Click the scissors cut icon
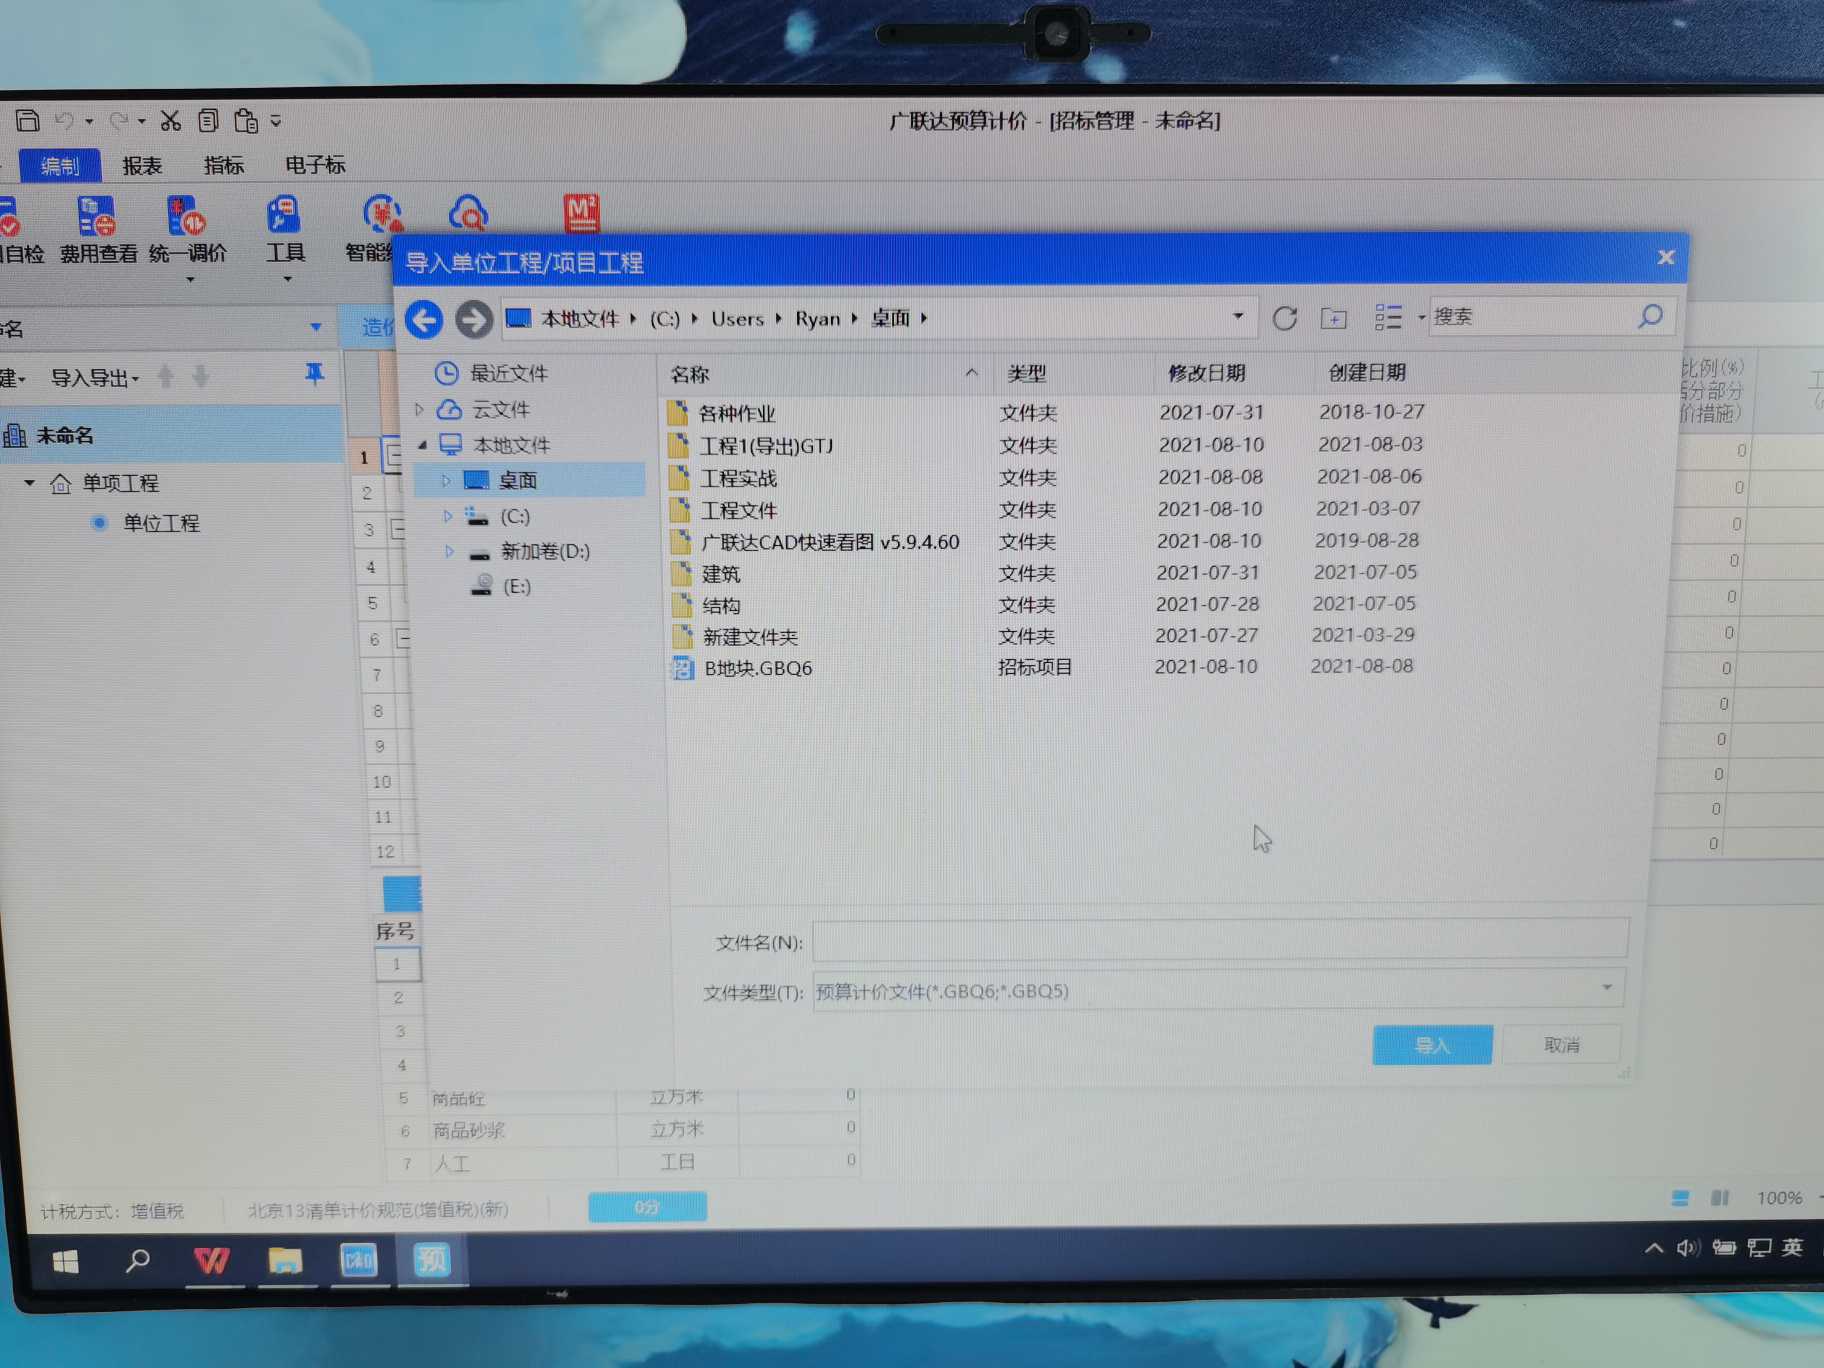This screenshot has width=1824, height=1368. click(171, 121)
